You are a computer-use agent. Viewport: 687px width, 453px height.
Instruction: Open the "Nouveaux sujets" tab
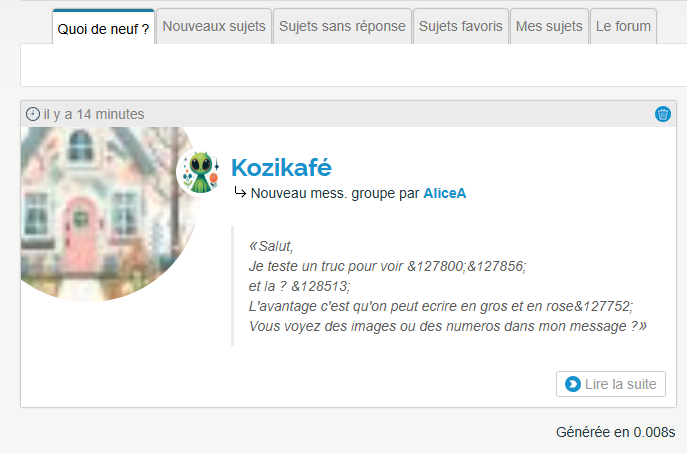(214, 26)
